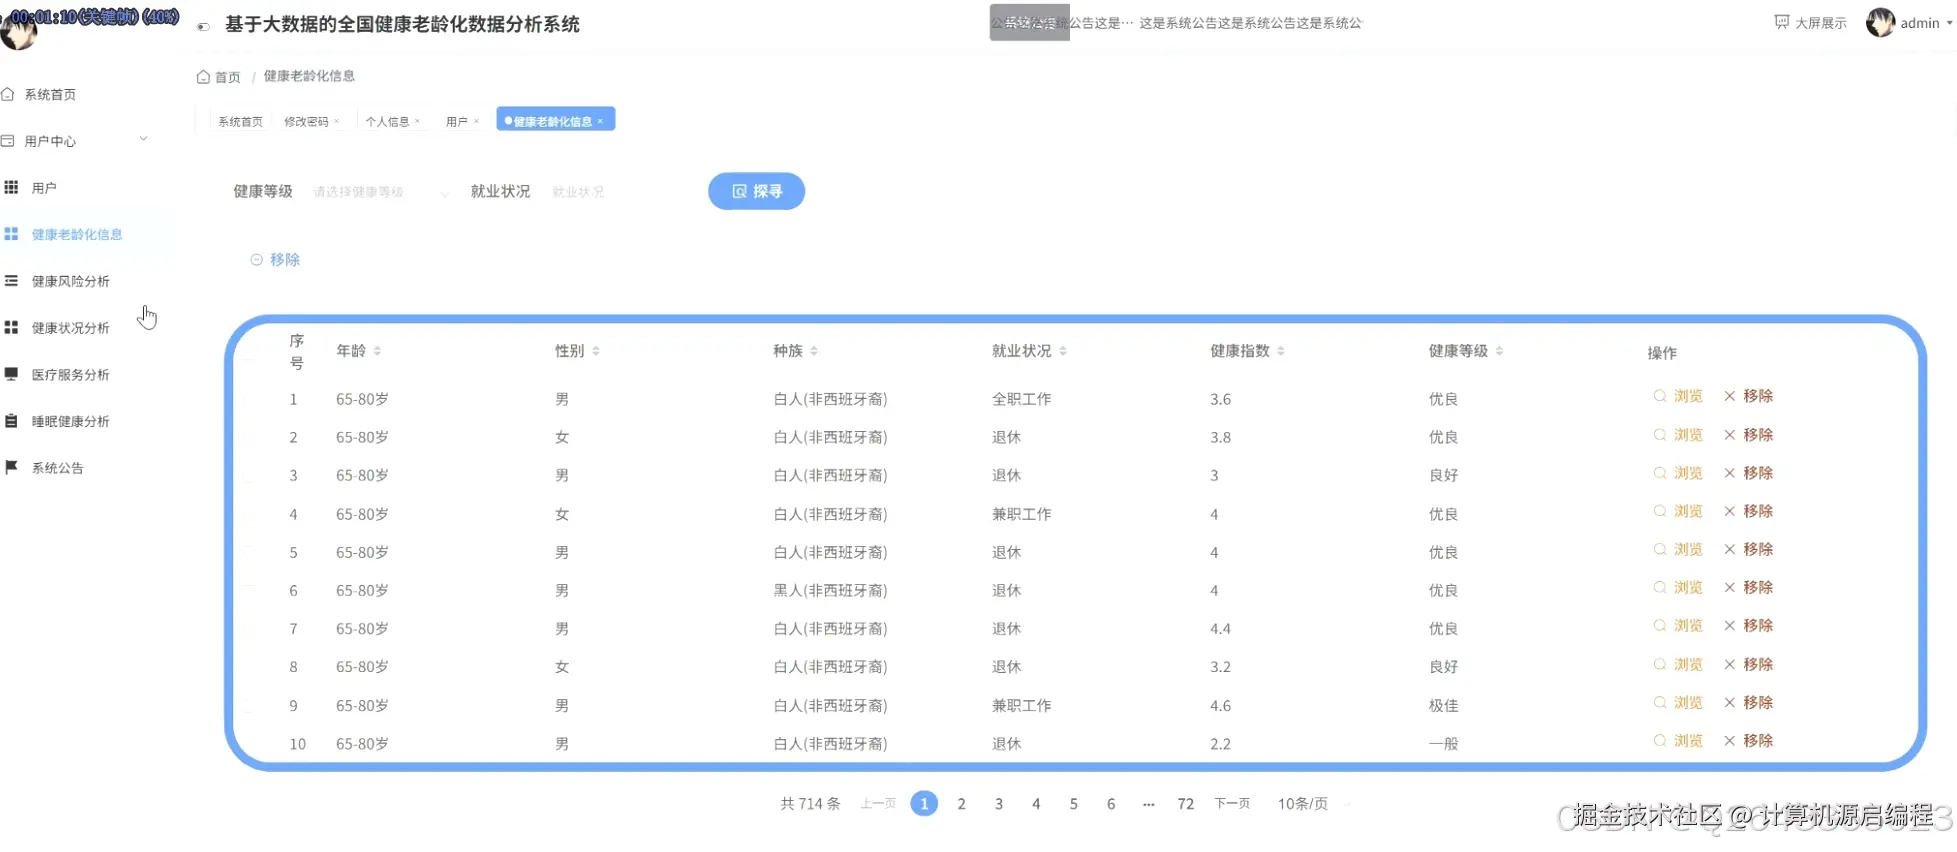The width and height of the screenshot is (1957, 852).
Task: Click the blue 探寻 search button
Action: (x=756, y=191)
